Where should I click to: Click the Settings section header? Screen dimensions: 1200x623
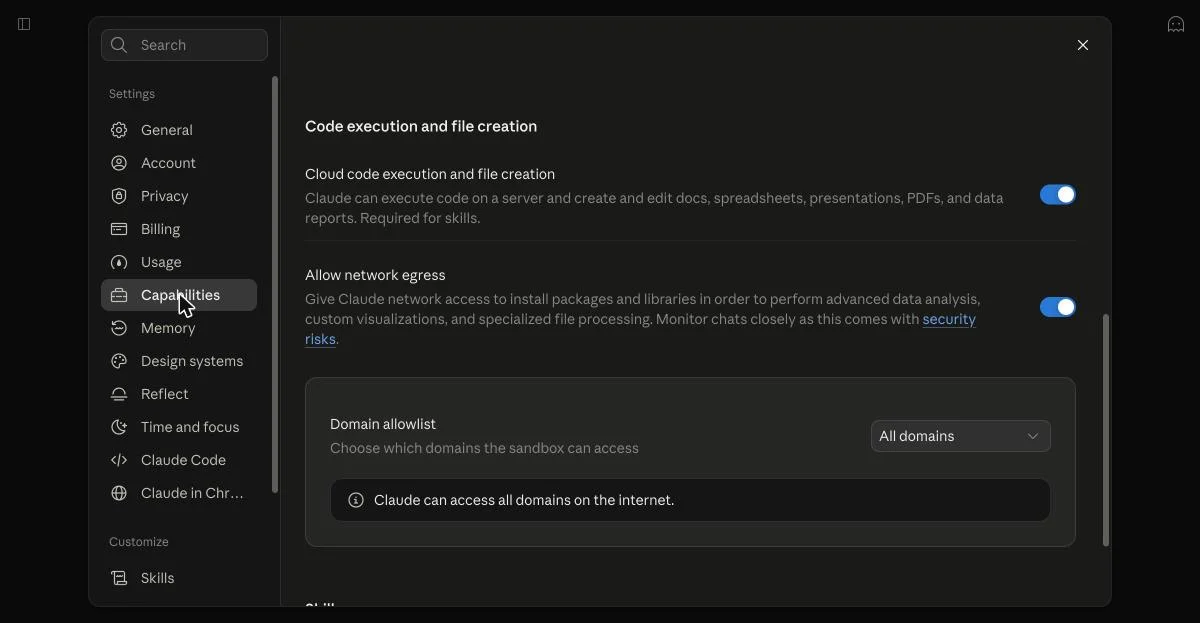coord(132,94)
